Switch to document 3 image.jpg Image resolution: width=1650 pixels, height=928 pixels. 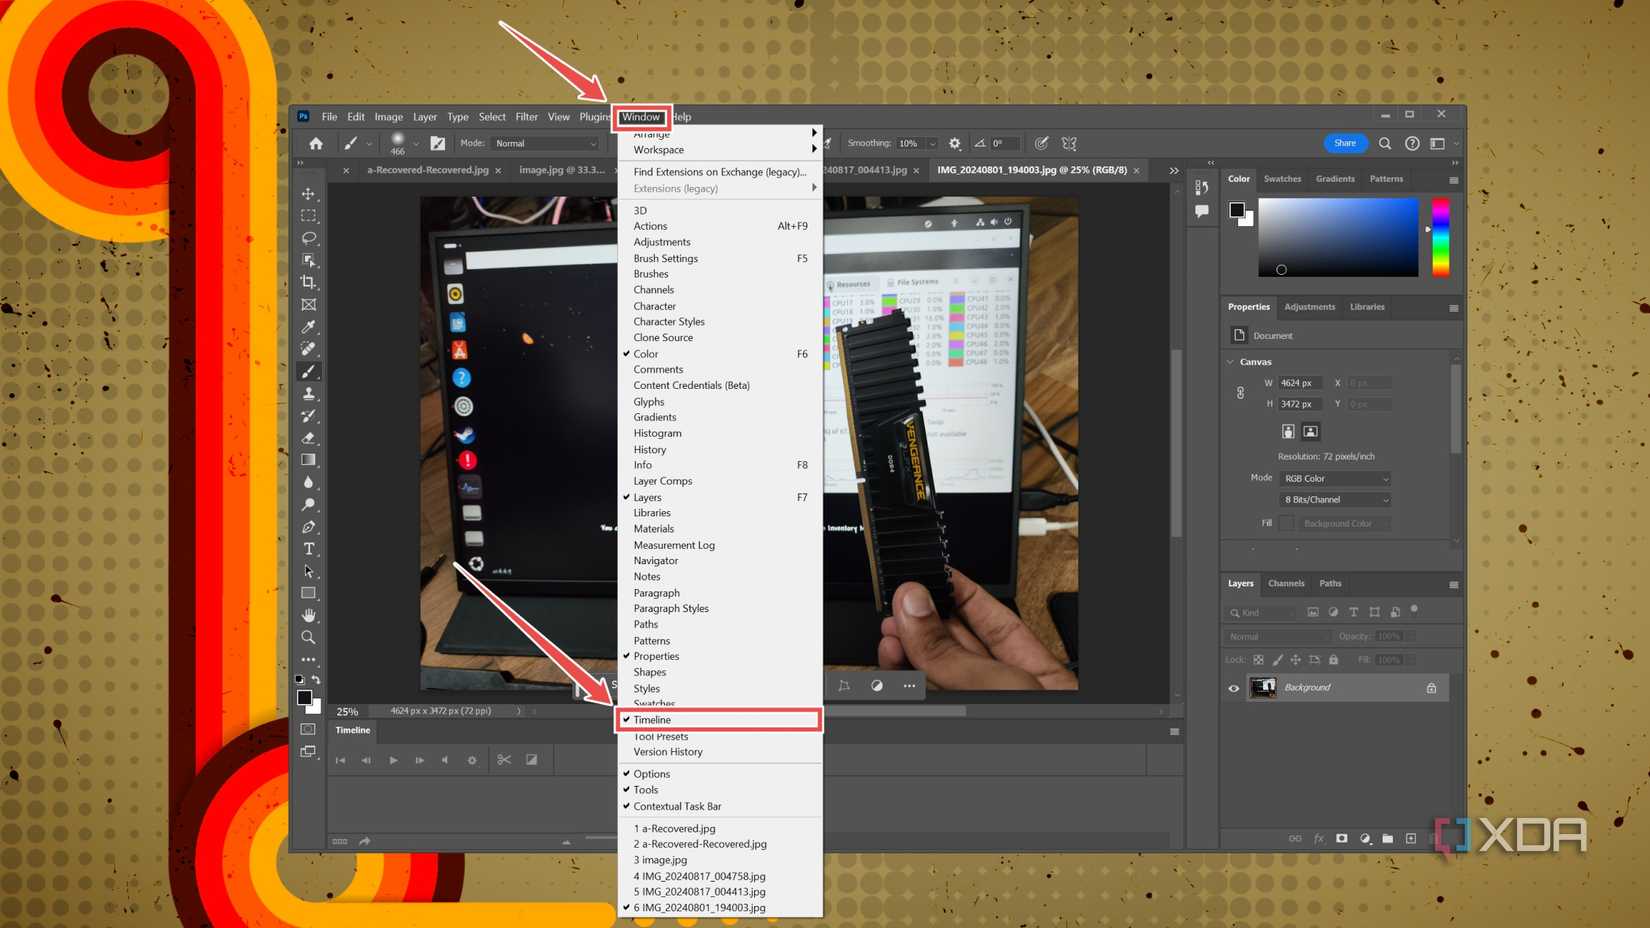click(x=719, y=860)
